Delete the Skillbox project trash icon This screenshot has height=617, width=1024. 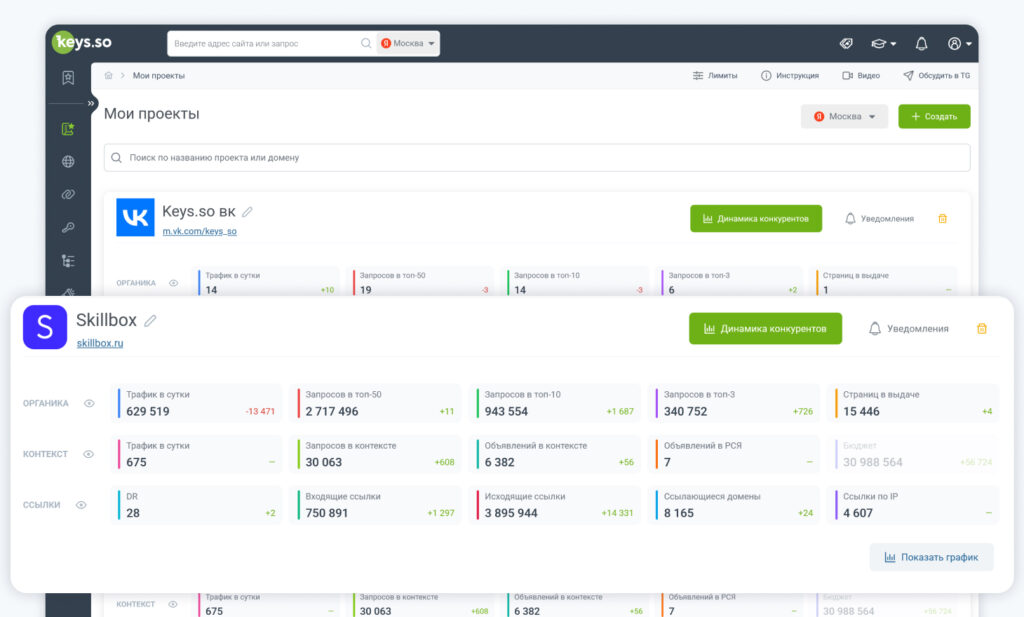click(x=982, y=328)
